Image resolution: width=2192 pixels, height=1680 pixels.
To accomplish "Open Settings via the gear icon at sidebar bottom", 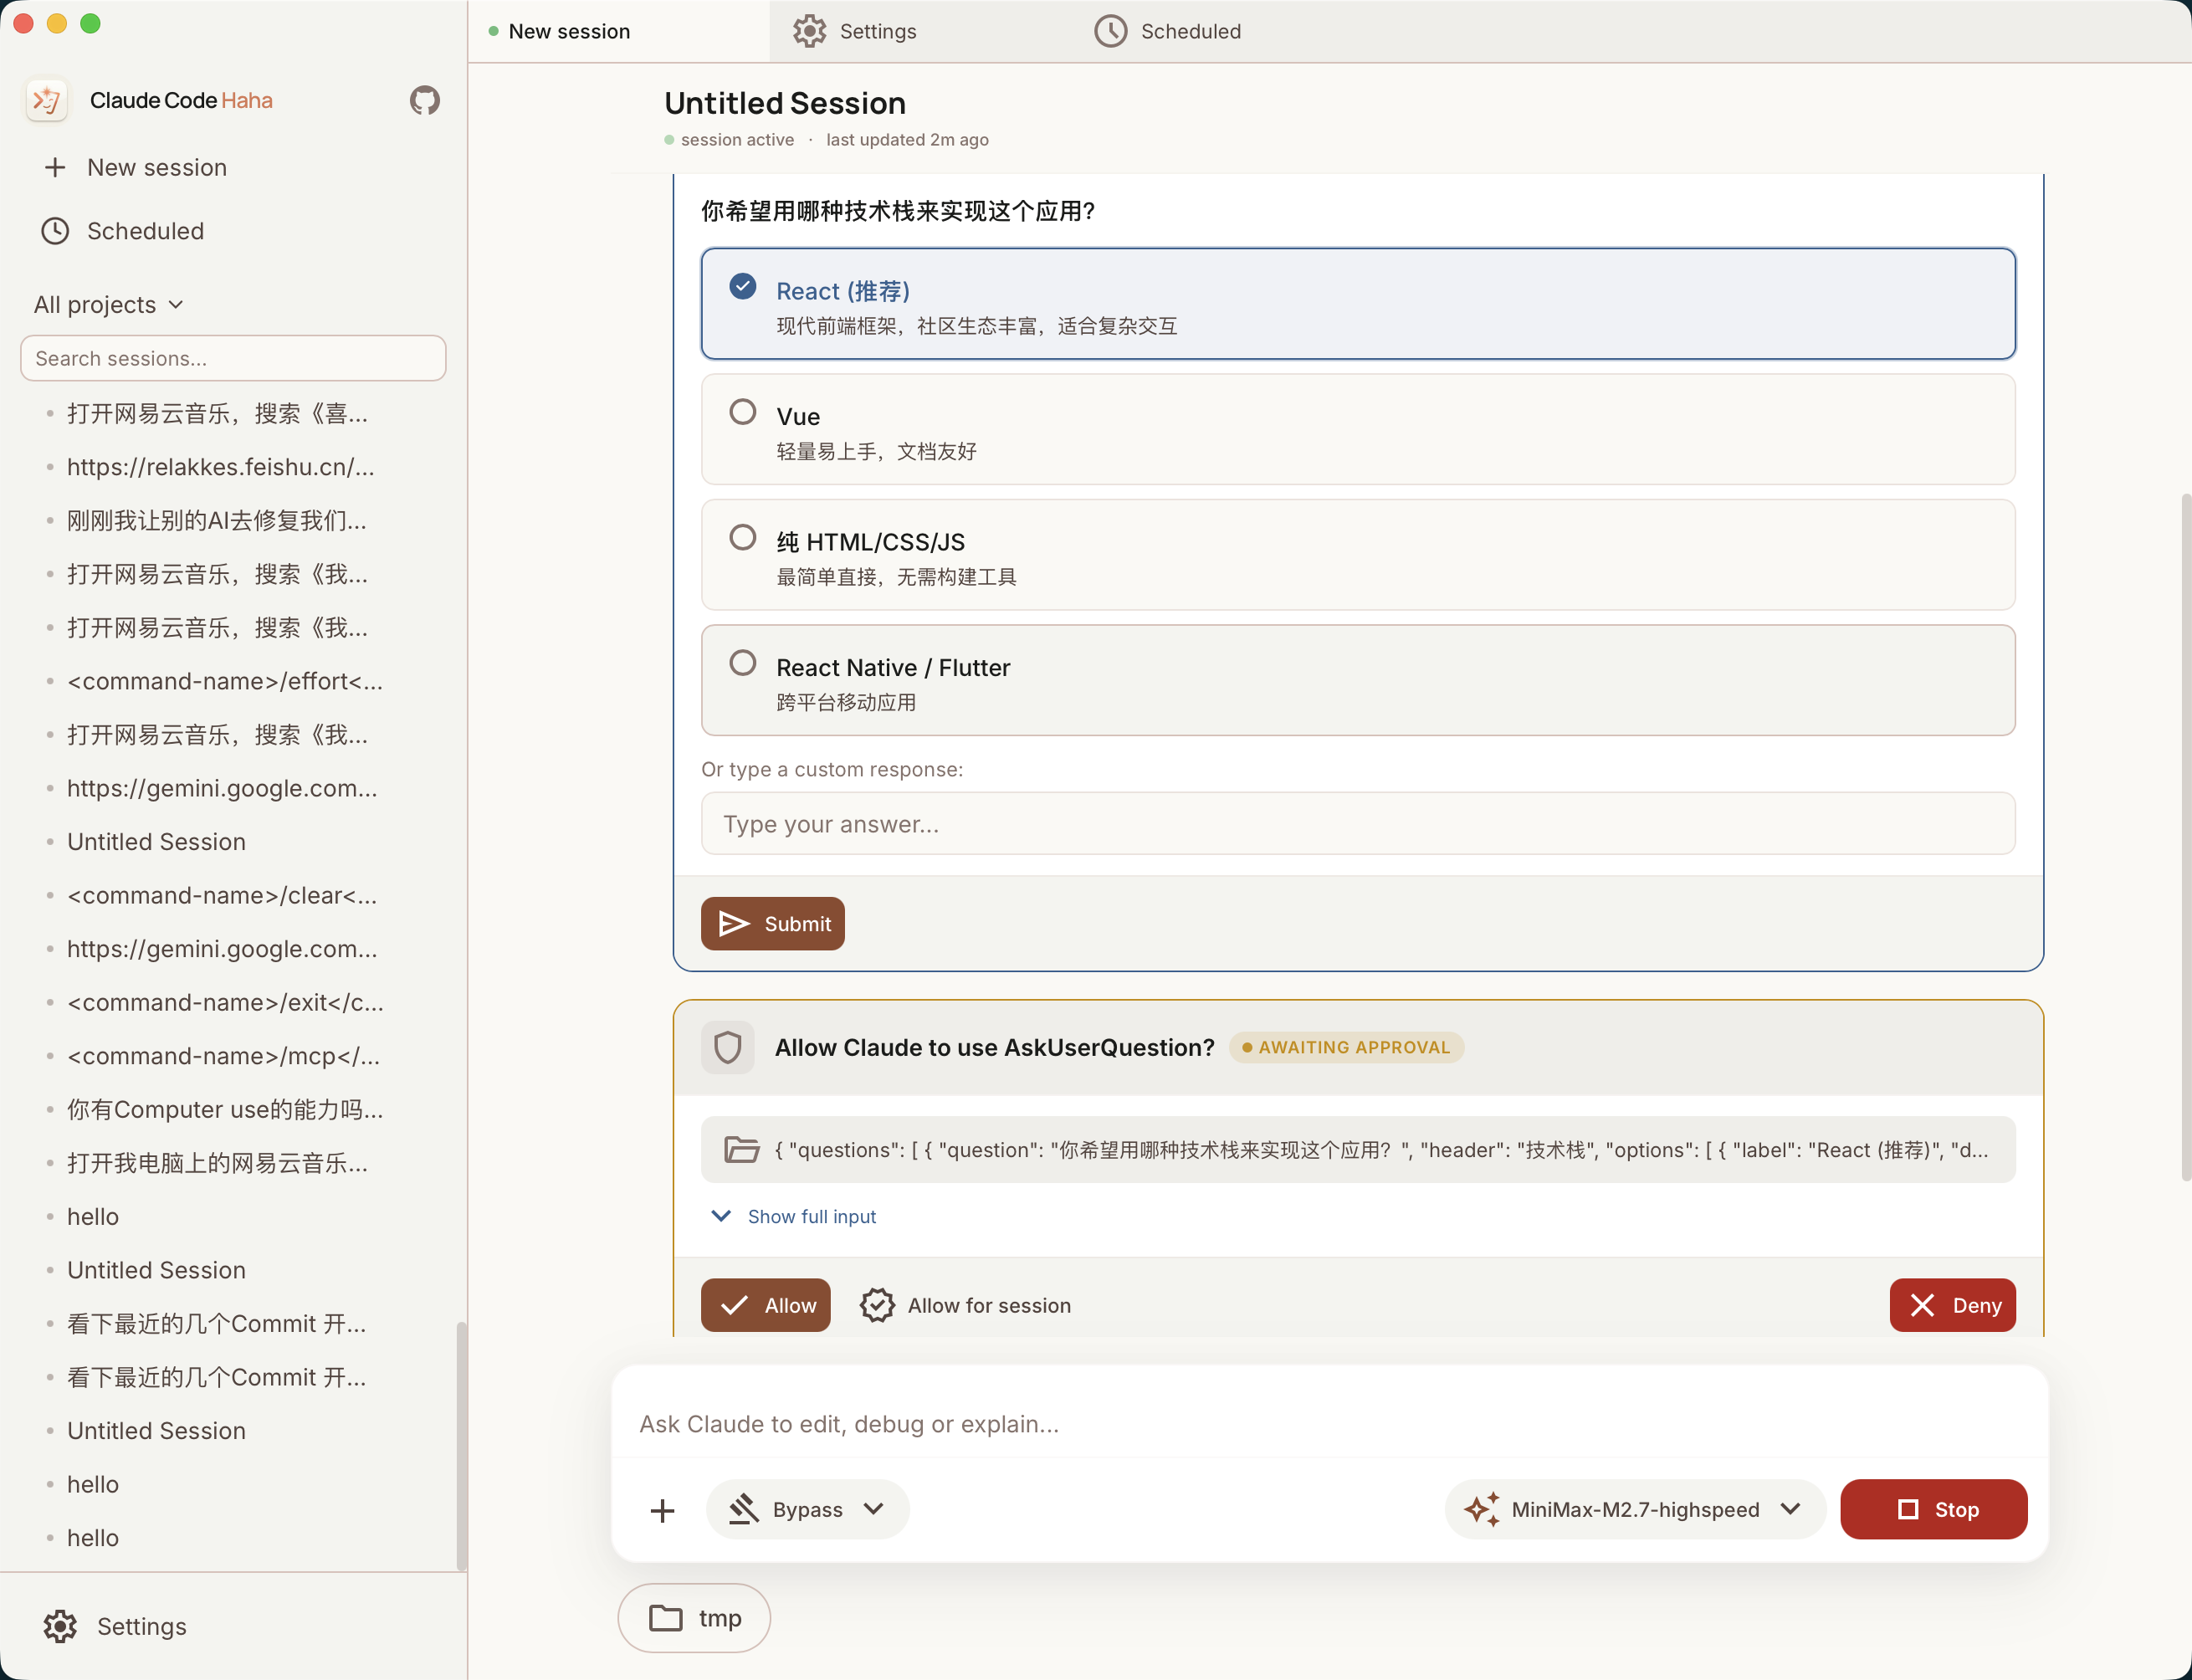I will 61,1626.
